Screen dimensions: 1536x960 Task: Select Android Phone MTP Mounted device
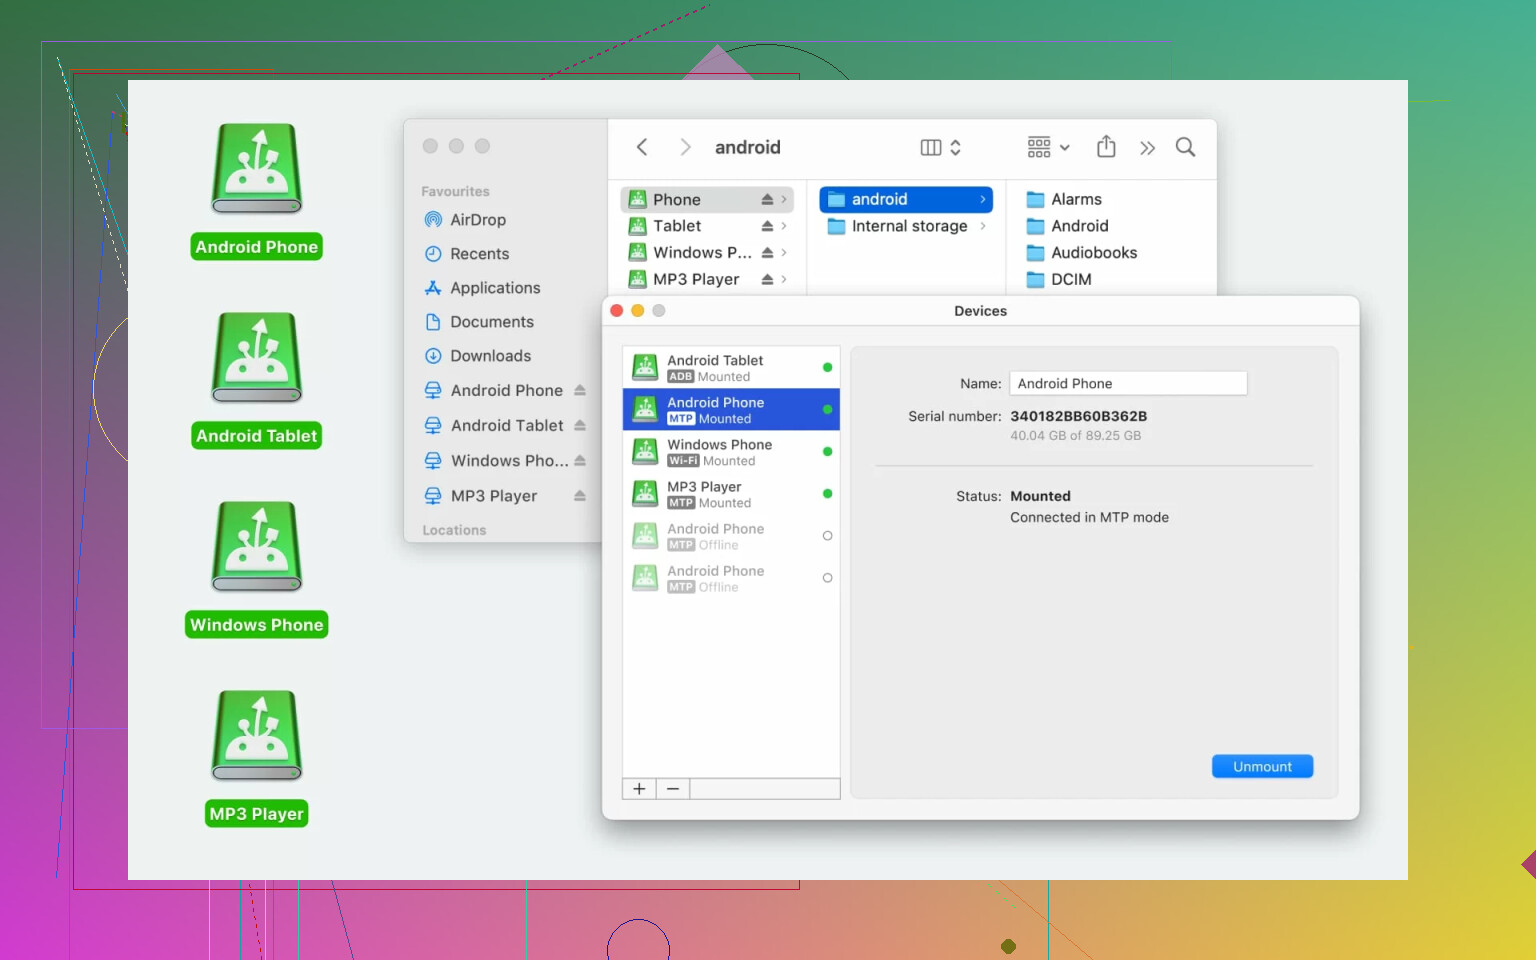(731, 410)
